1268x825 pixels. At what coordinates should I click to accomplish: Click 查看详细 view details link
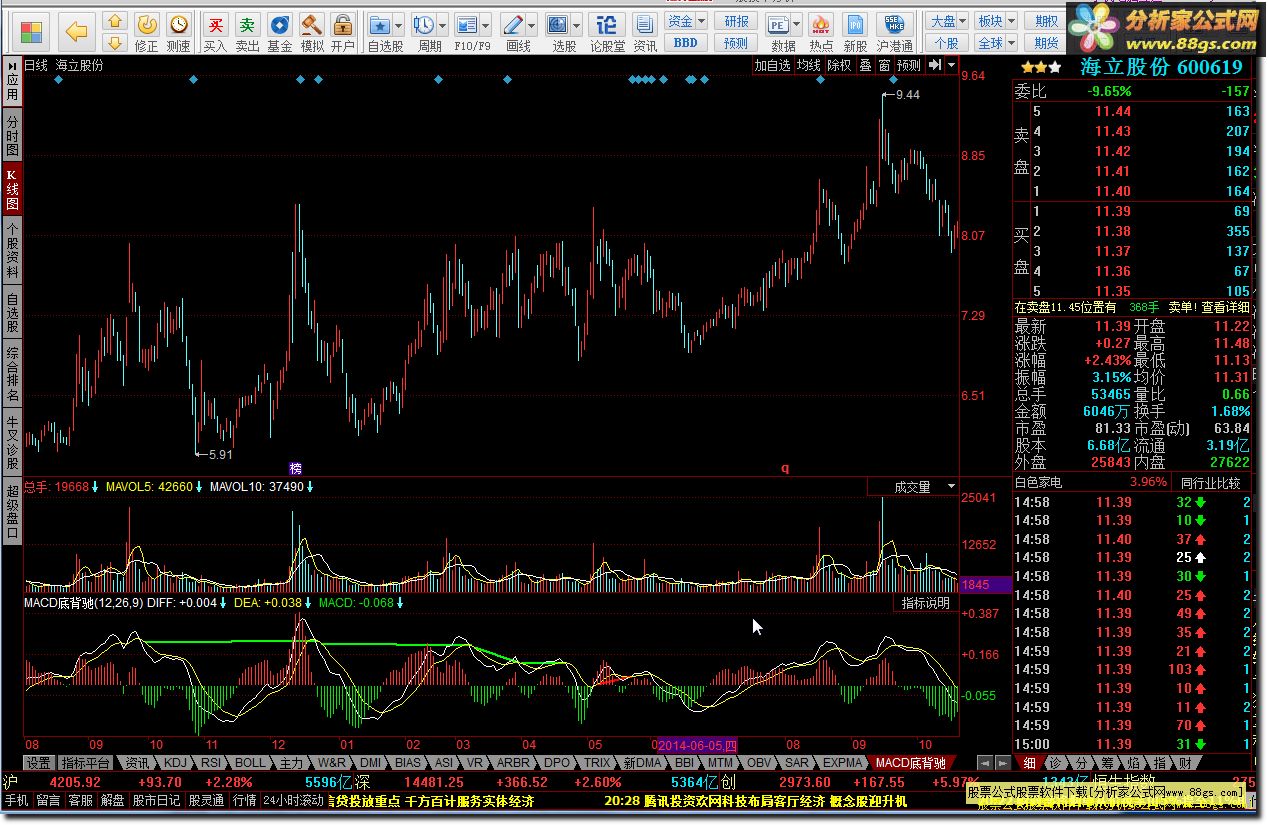pyautogui.click(x=1225, y=307)
